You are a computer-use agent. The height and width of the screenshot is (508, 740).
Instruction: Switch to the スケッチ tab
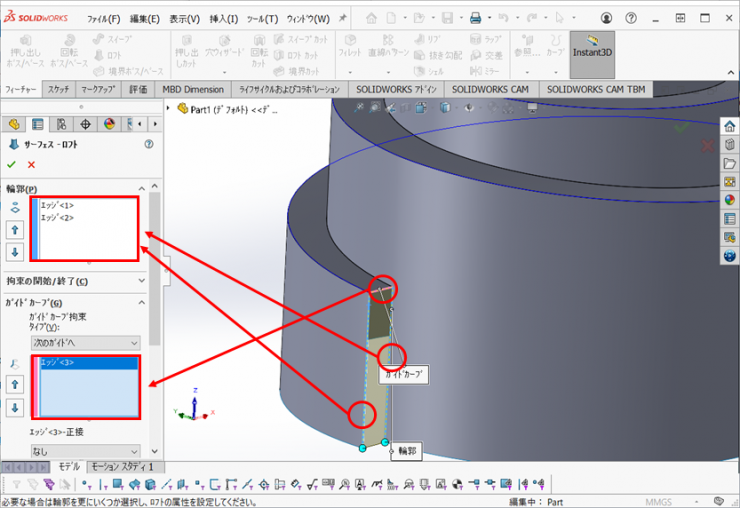click(58, 89)
